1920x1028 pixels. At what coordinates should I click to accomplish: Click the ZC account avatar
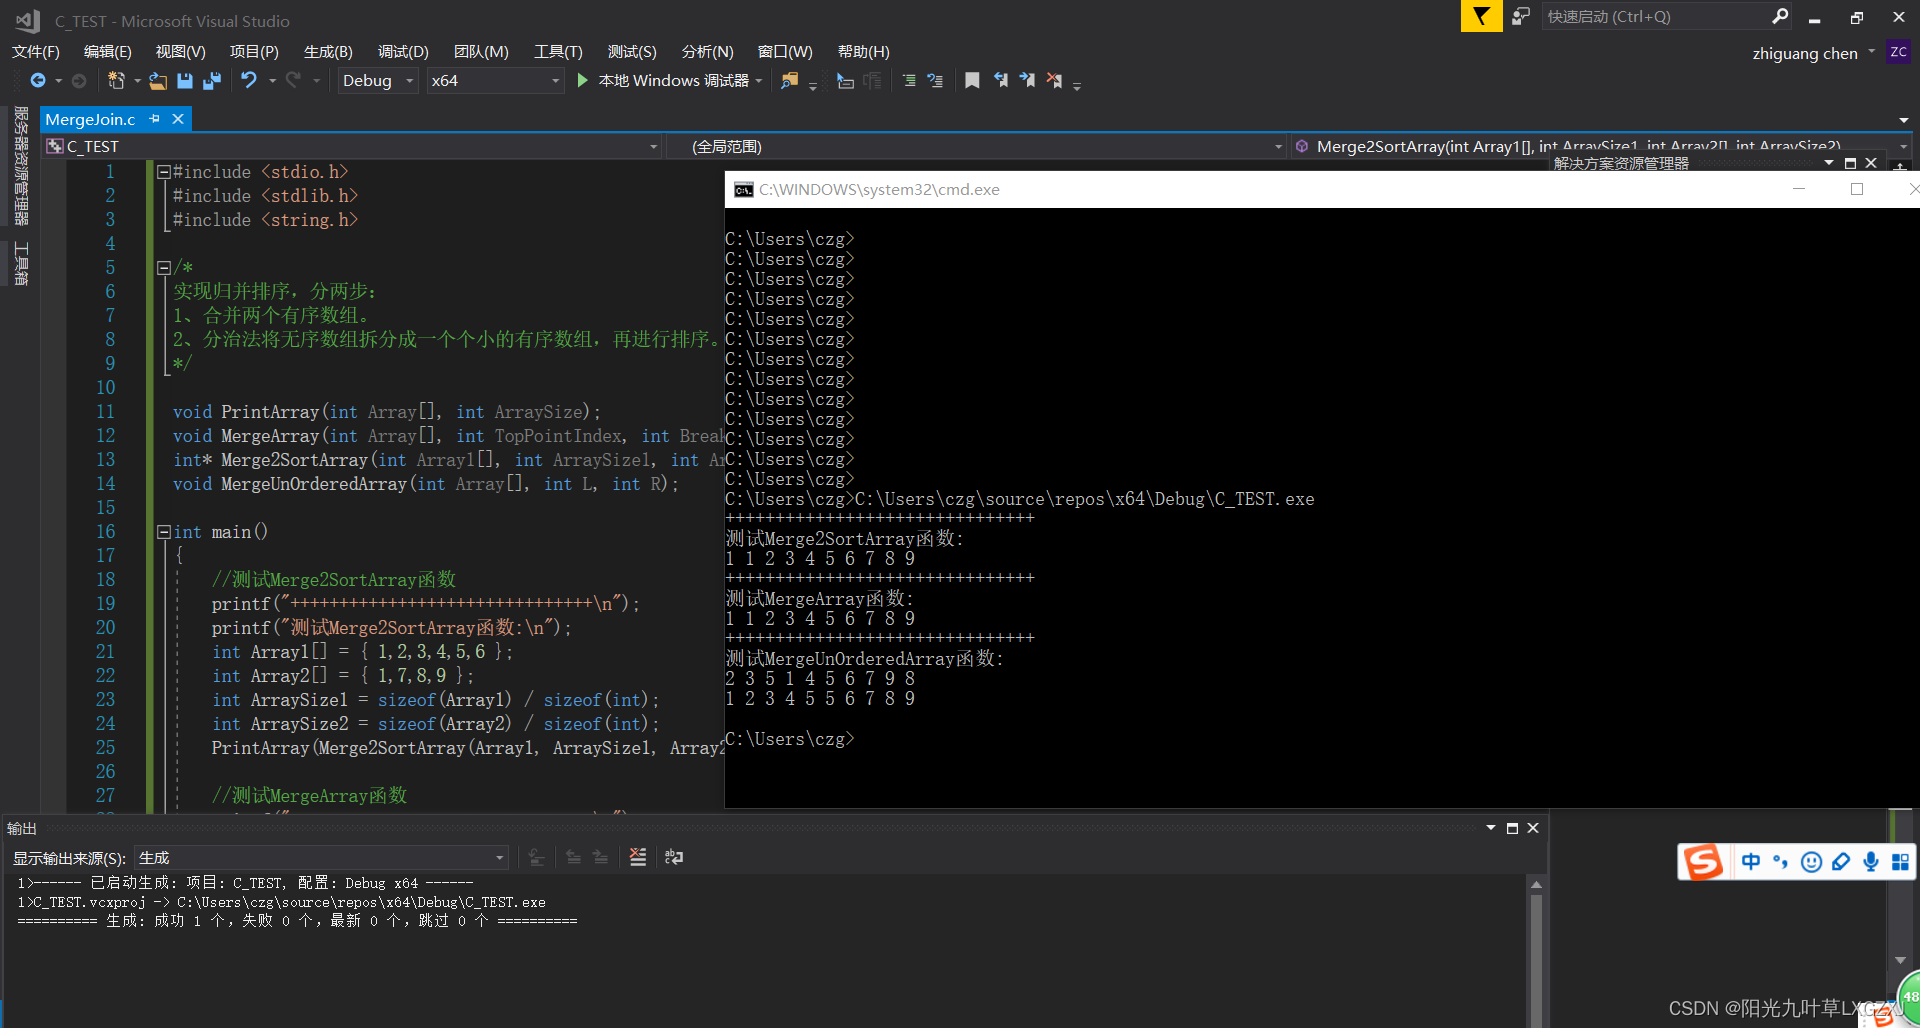click(x=1898, y=52)
